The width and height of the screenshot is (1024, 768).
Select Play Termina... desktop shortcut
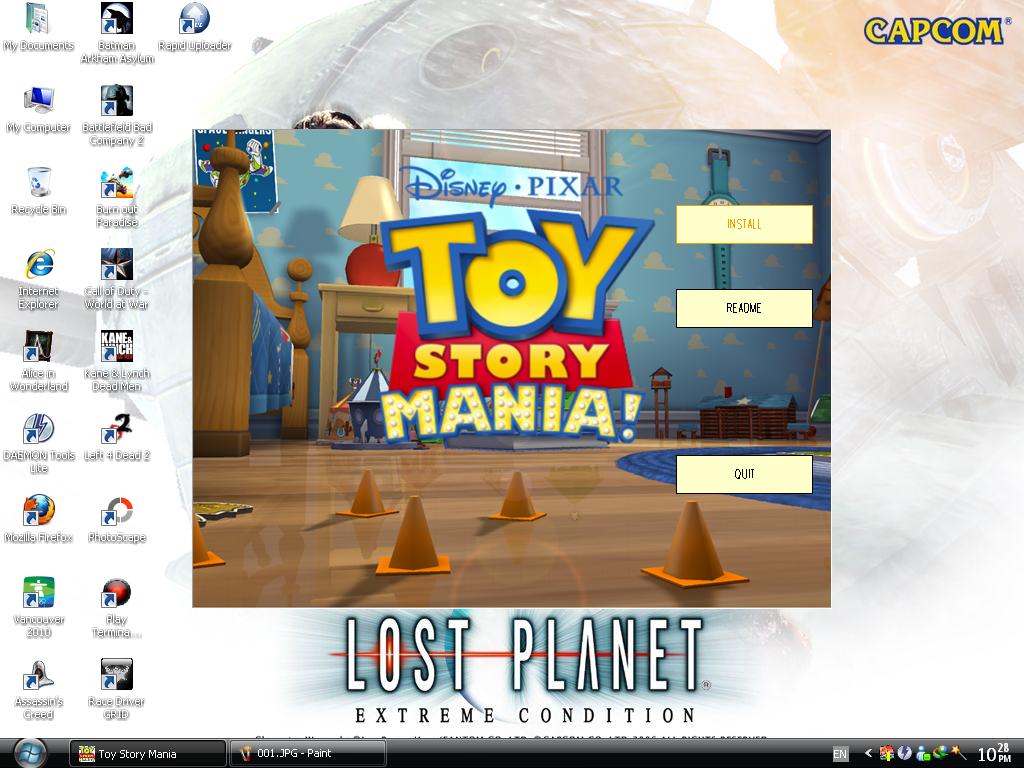[117, 607]
